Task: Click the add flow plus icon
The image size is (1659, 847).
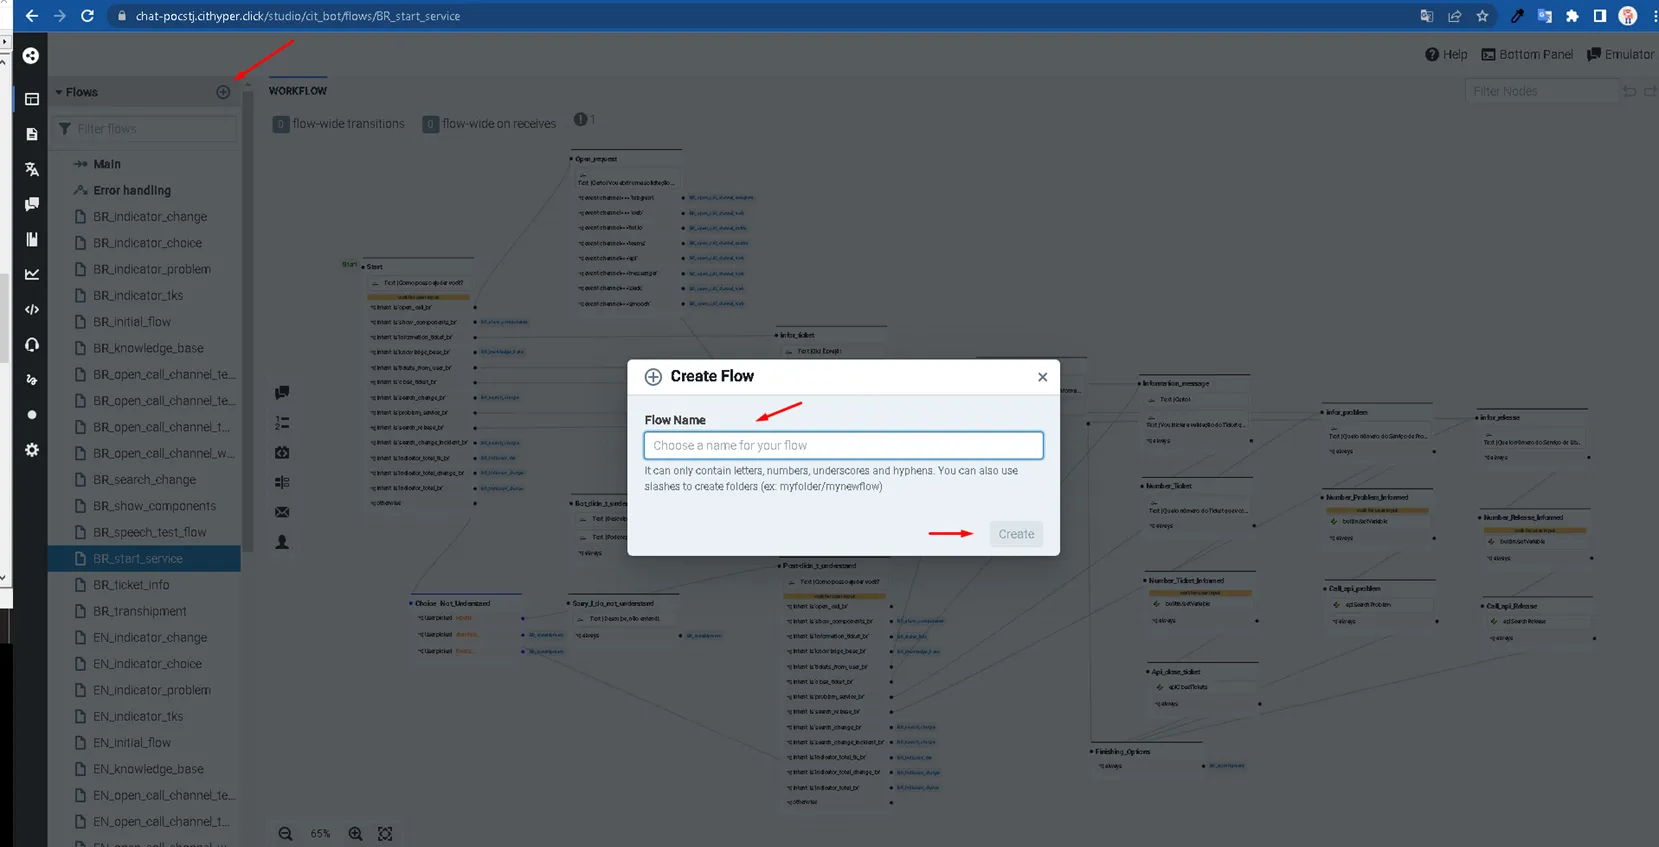Action: click(x=223, y=92)
